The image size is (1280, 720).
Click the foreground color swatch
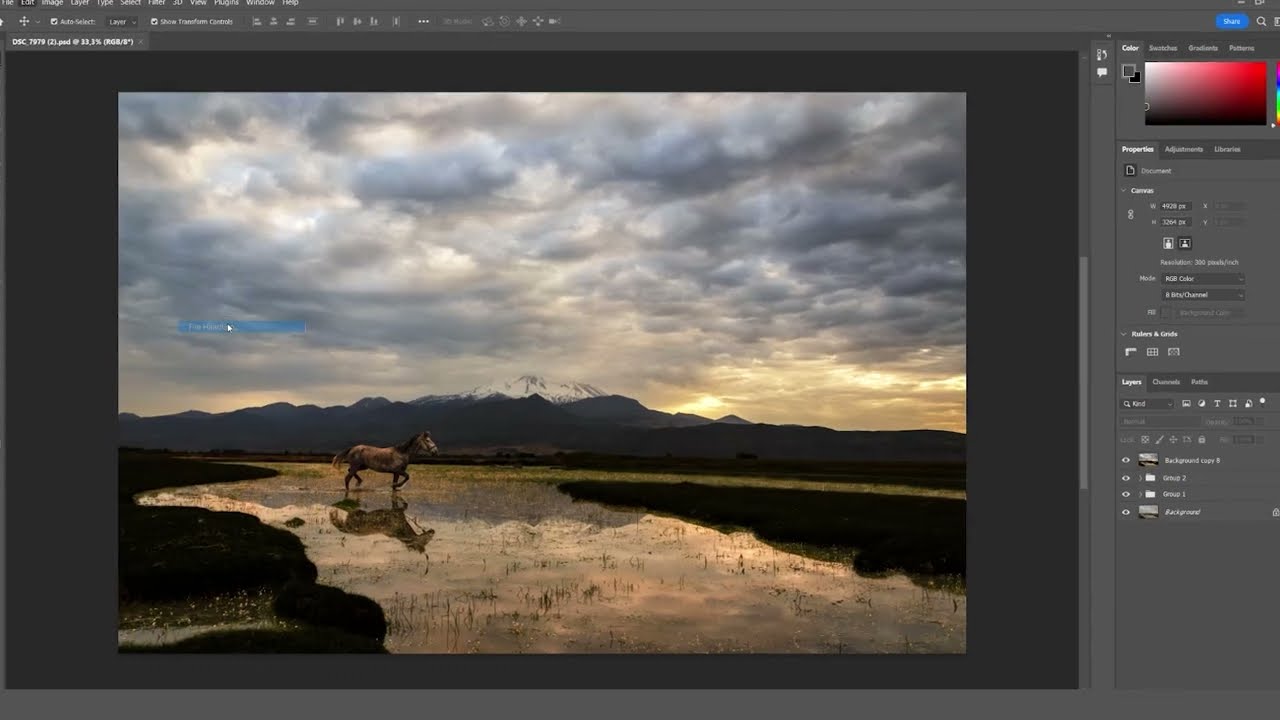tap(1128, 71)
